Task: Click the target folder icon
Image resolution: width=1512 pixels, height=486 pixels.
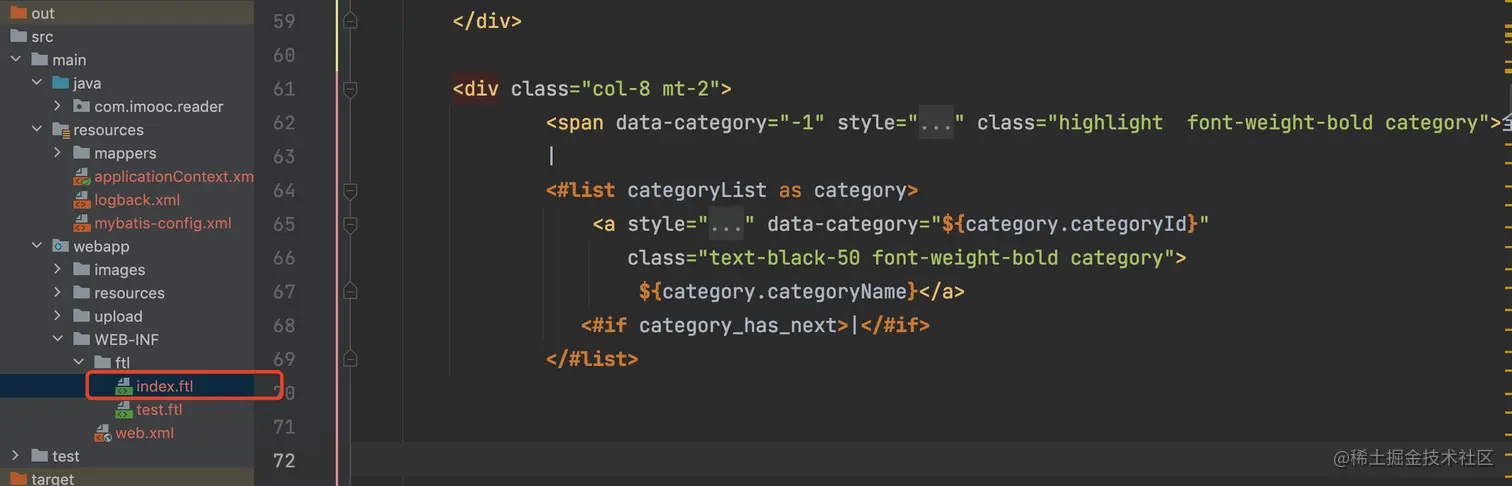Action: (x=19, y=479)
